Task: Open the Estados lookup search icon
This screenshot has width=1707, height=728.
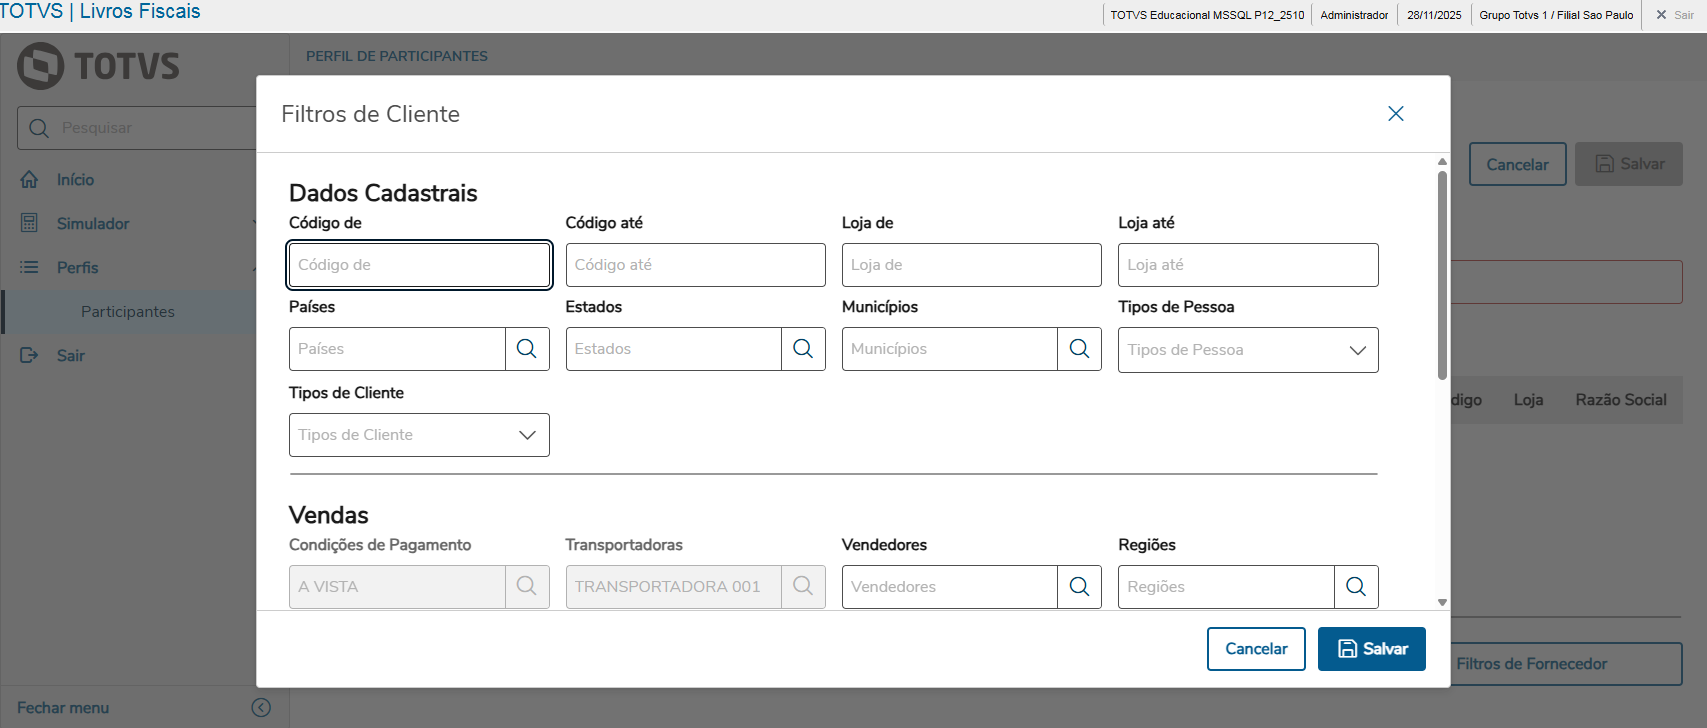Action: pos(803,349)
